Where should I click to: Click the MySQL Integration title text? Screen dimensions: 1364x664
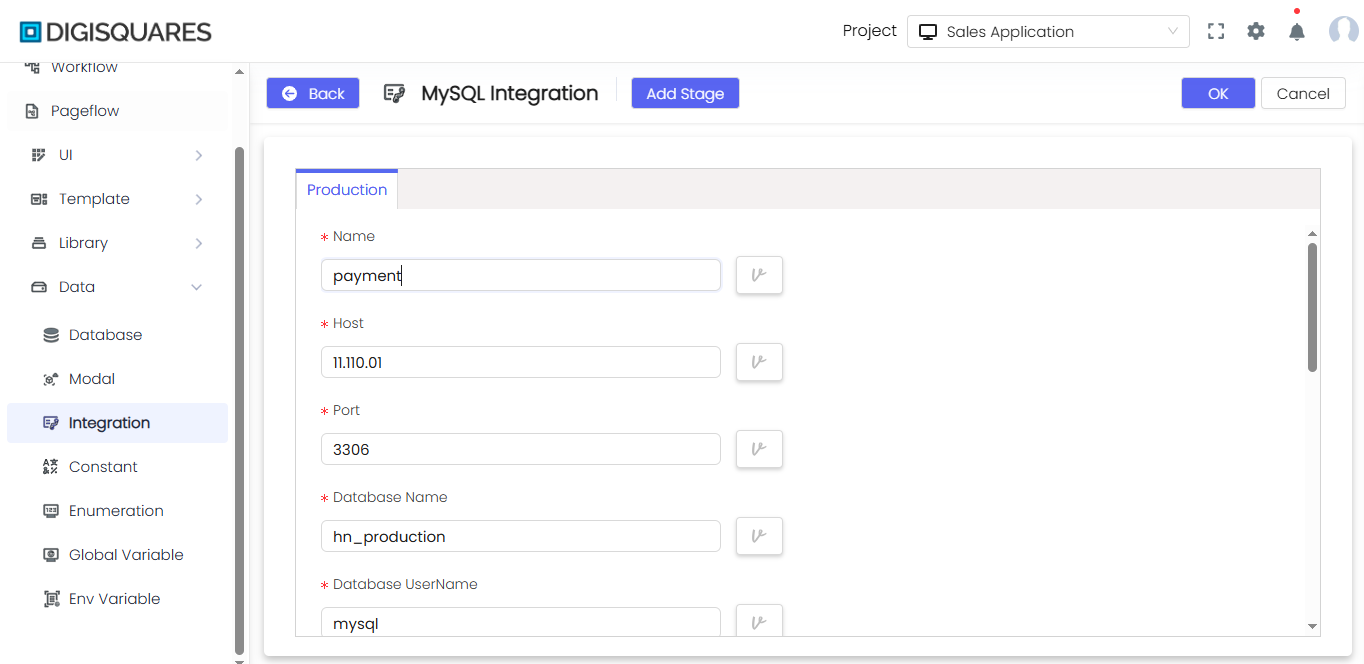point(510,93)
